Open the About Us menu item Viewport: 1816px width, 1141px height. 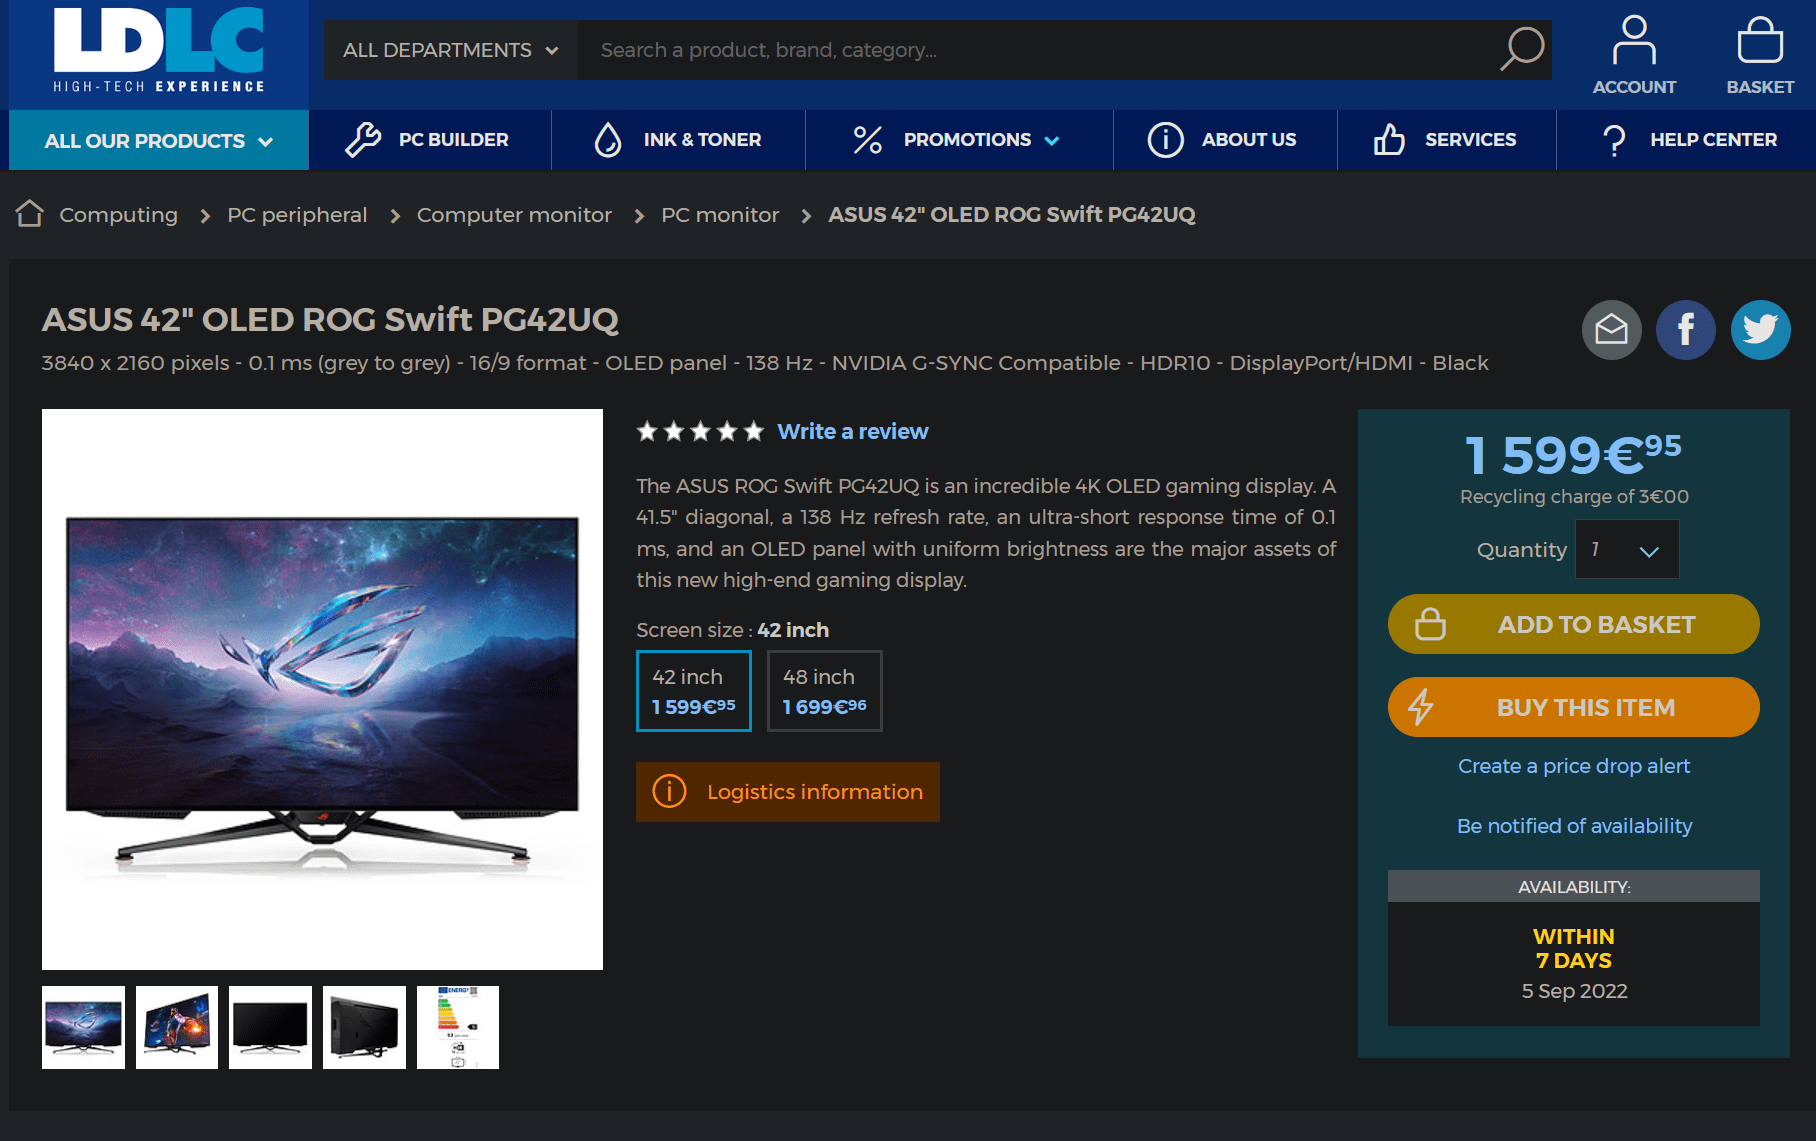1225,140
